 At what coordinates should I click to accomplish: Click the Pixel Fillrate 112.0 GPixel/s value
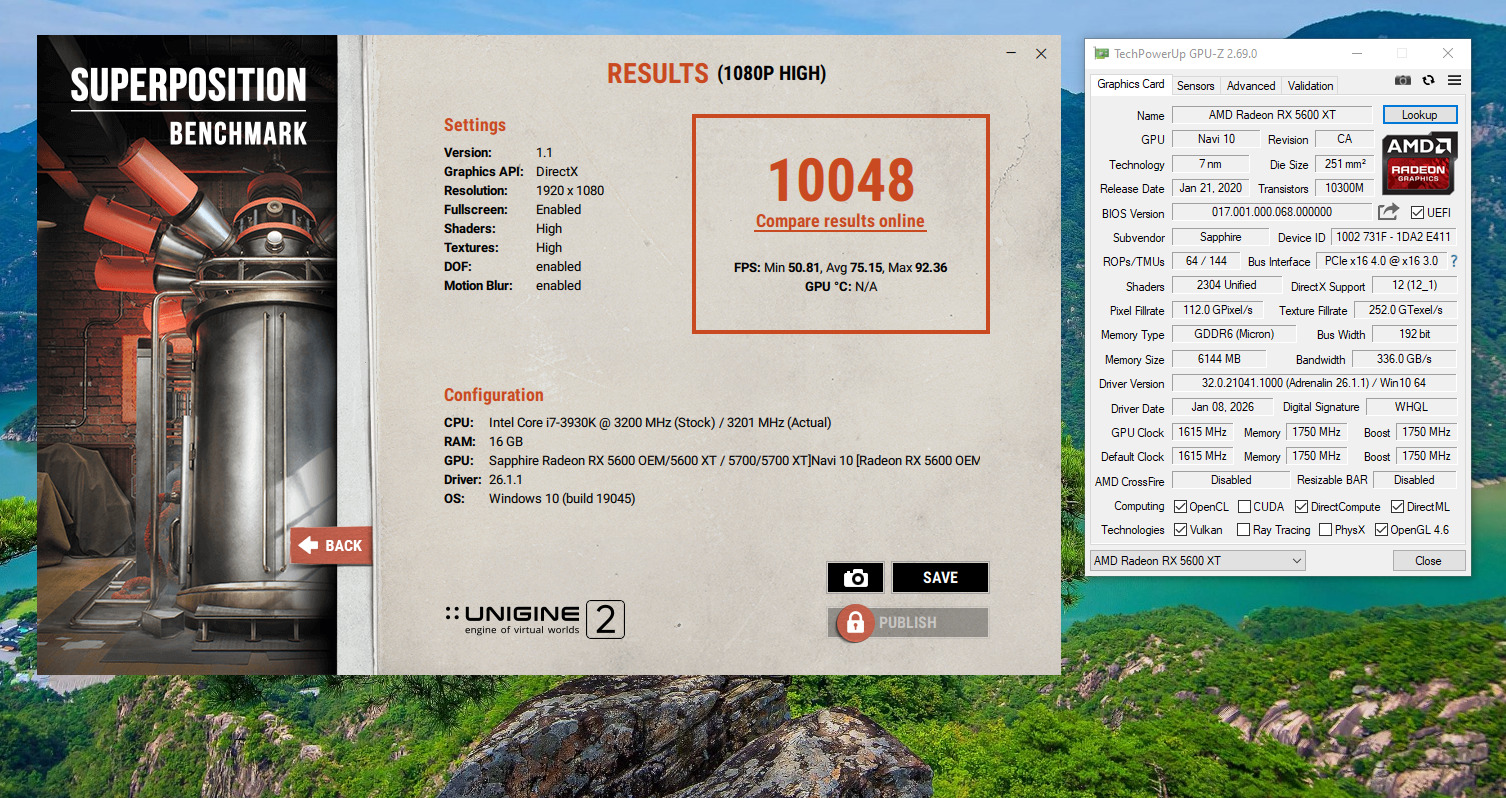point(1217,310)
